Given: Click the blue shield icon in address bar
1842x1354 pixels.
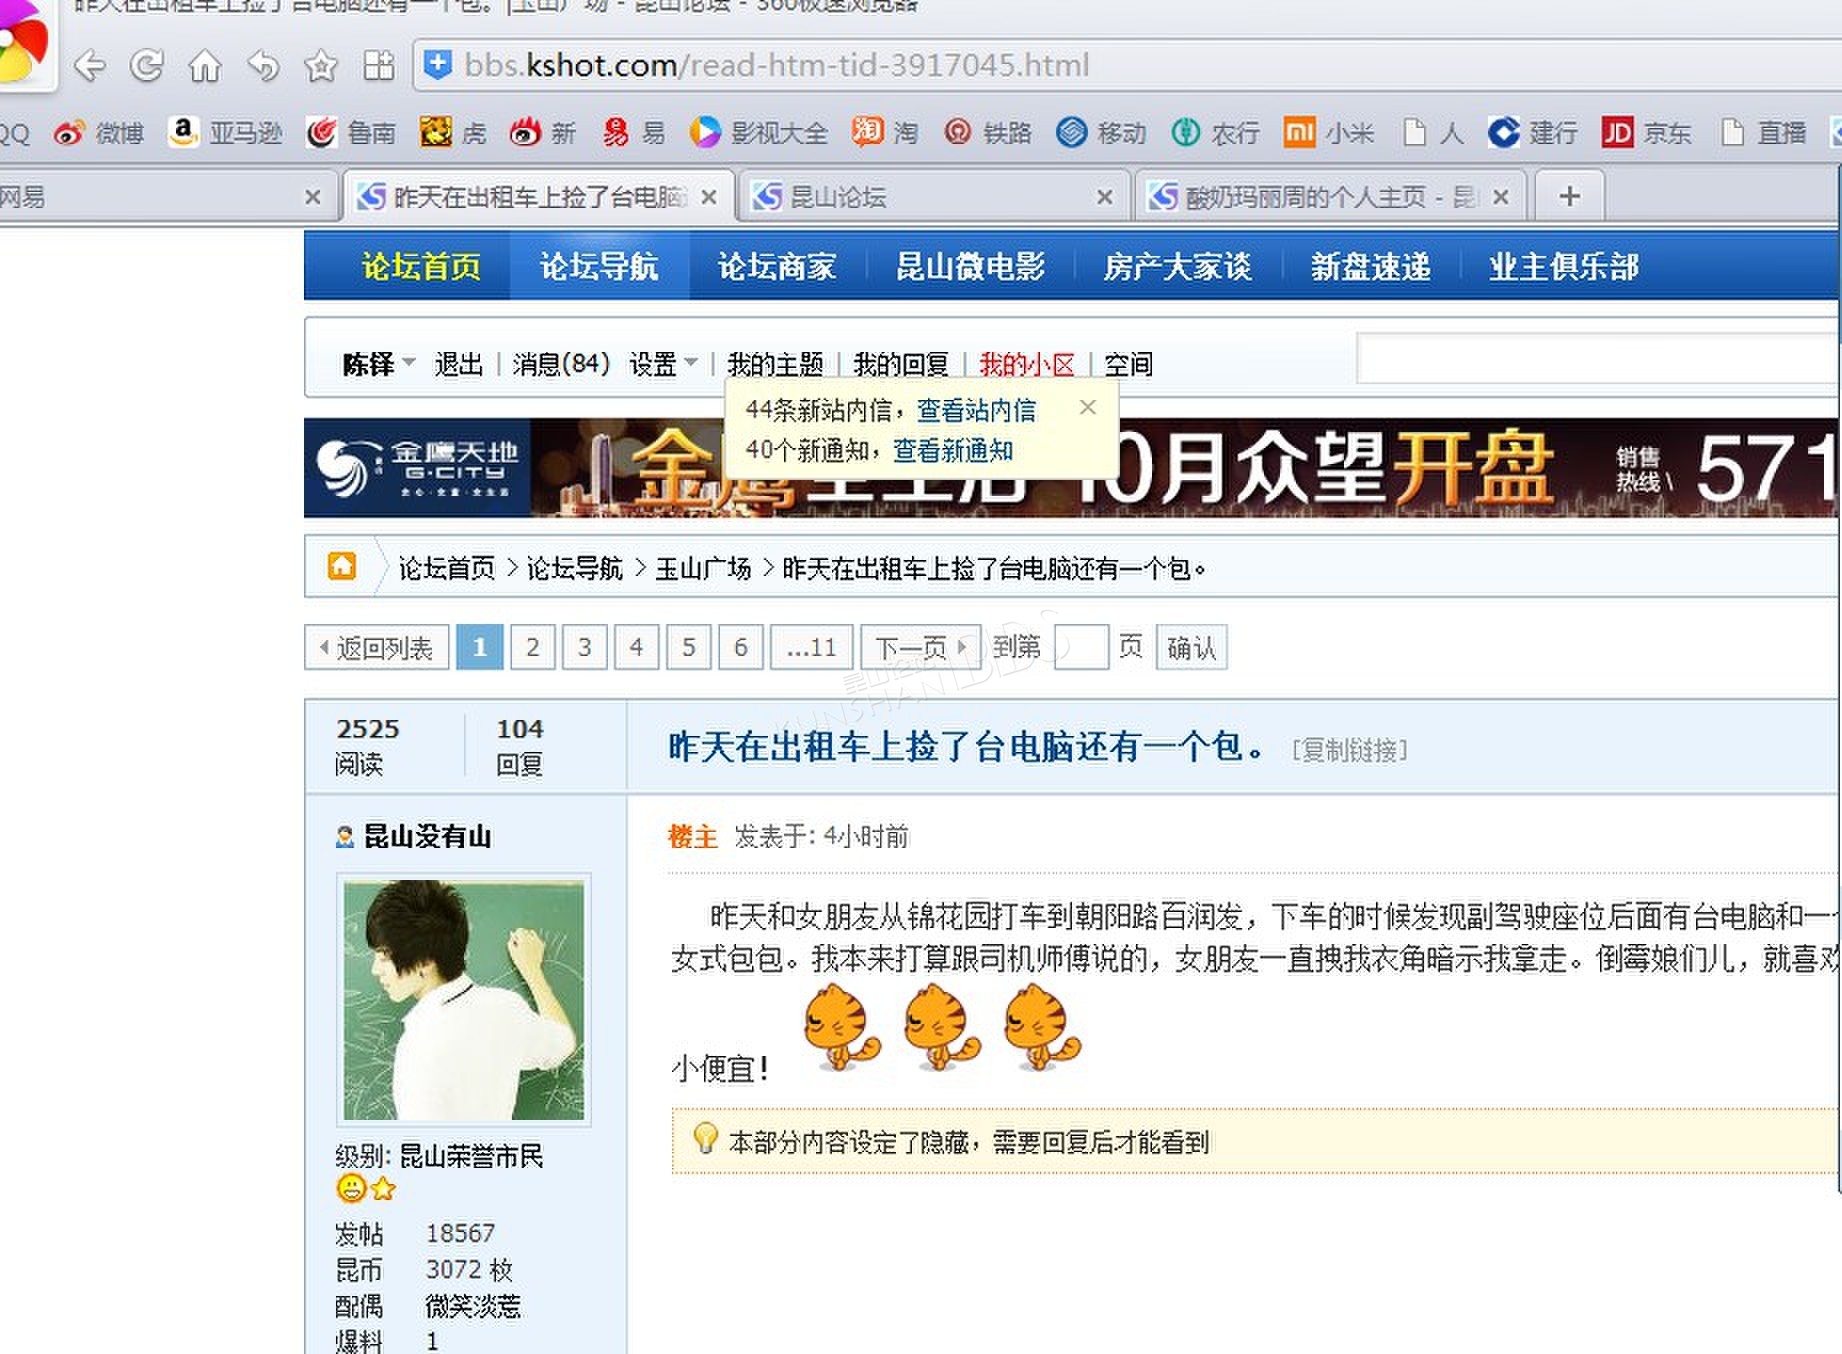Looking at the screenshot, I should pos(437,65).
